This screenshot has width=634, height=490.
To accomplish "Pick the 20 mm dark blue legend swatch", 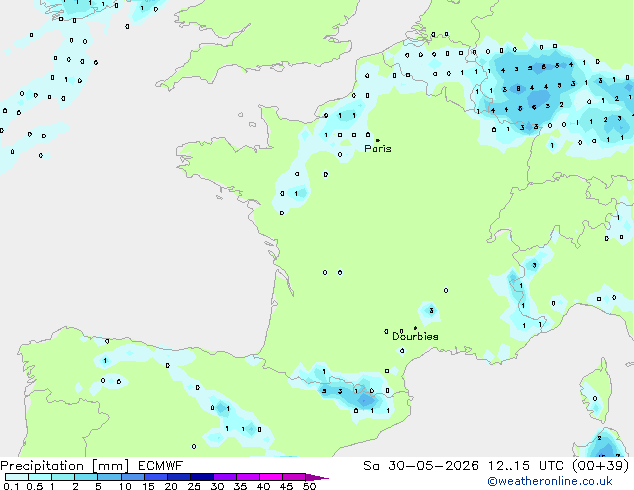I will click(178, 477).
